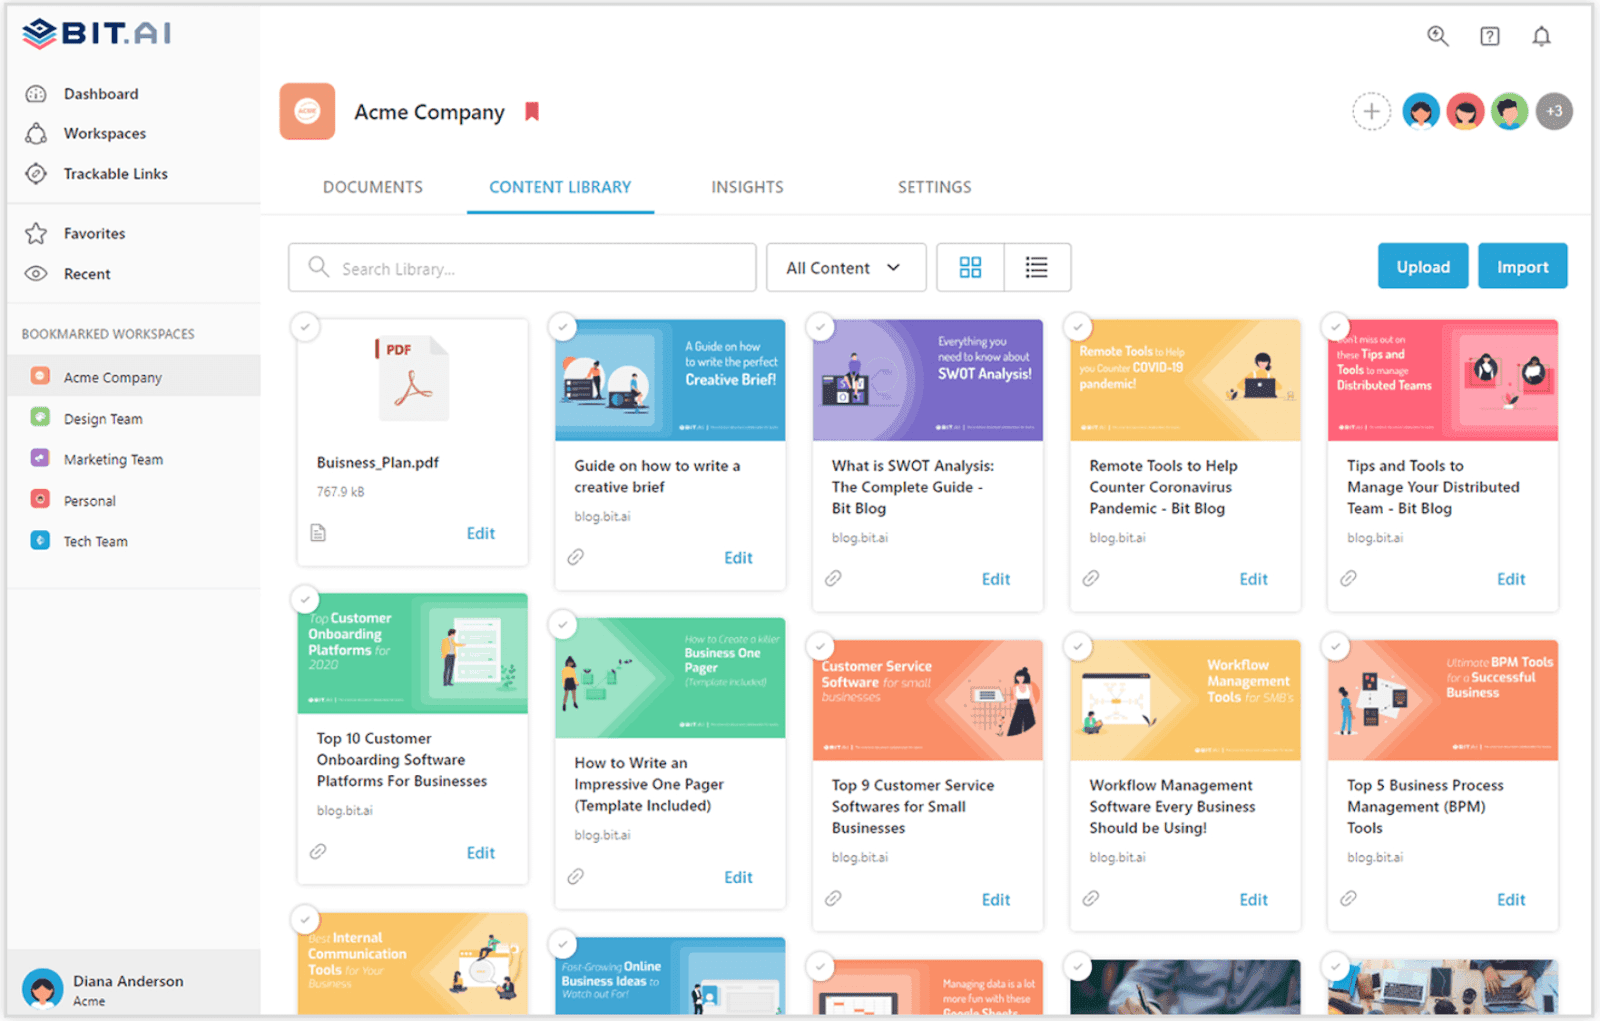Toggle selection on the Buisness_Plan.pdf card
The width and height of the screenshot is (1600, 1021).
click(306, 326)
